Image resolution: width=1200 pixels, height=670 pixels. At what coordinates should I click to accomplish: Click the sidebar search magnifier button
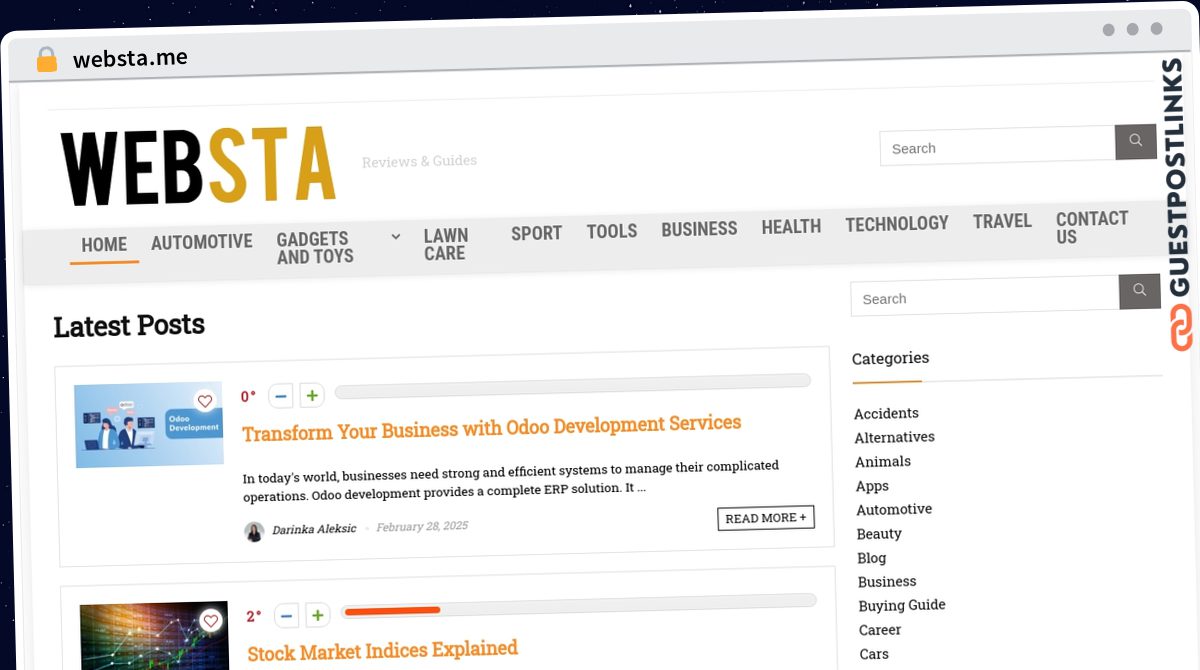point(1139,291)
